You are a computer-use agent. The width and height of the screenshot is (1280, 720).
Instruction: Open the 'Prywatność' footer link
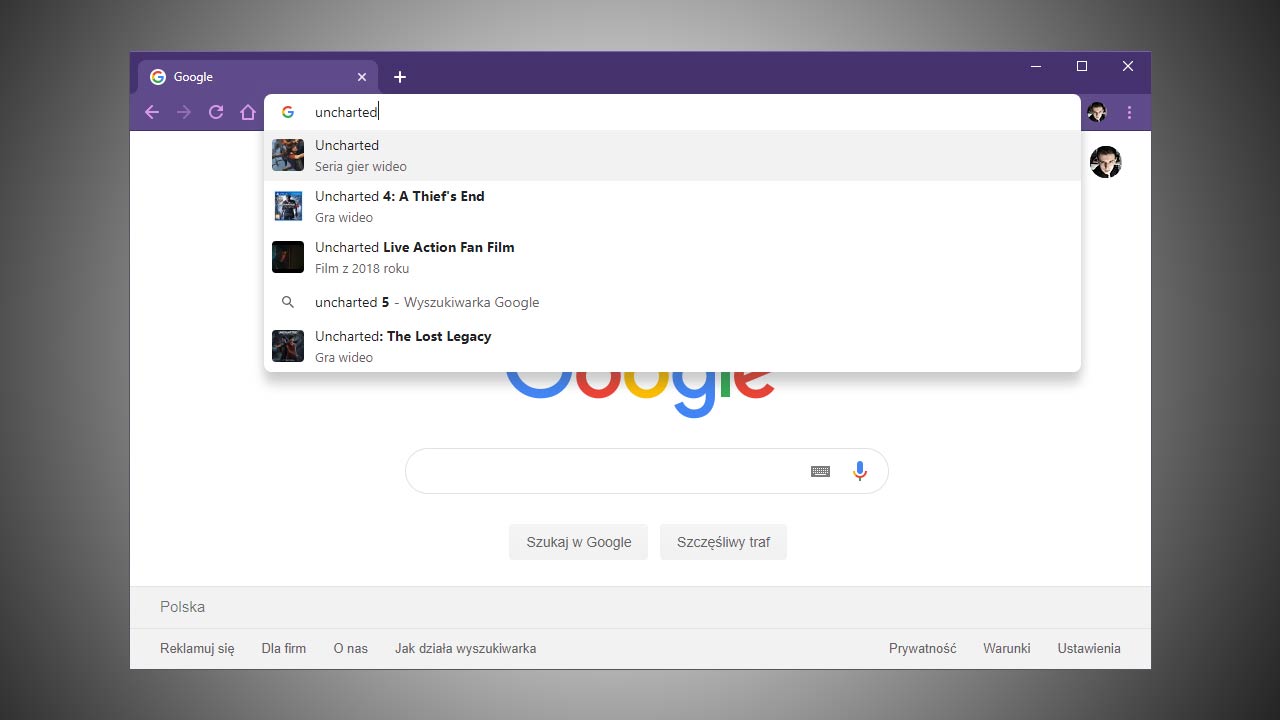[x=923, y=648]
